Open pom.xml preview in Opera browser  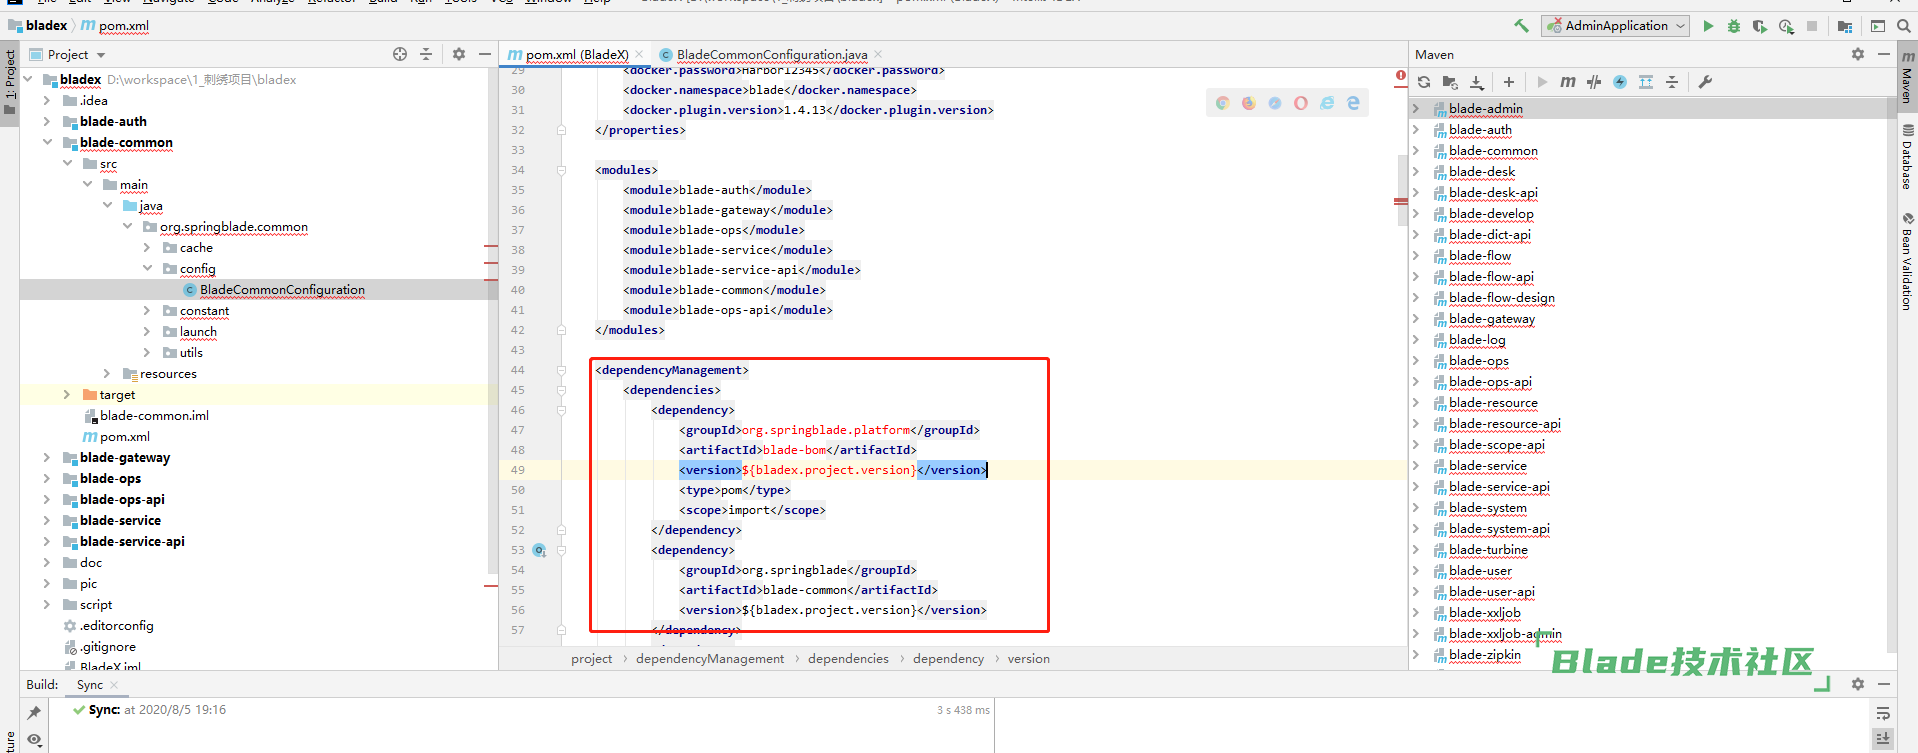click(x=1301, y=103)
